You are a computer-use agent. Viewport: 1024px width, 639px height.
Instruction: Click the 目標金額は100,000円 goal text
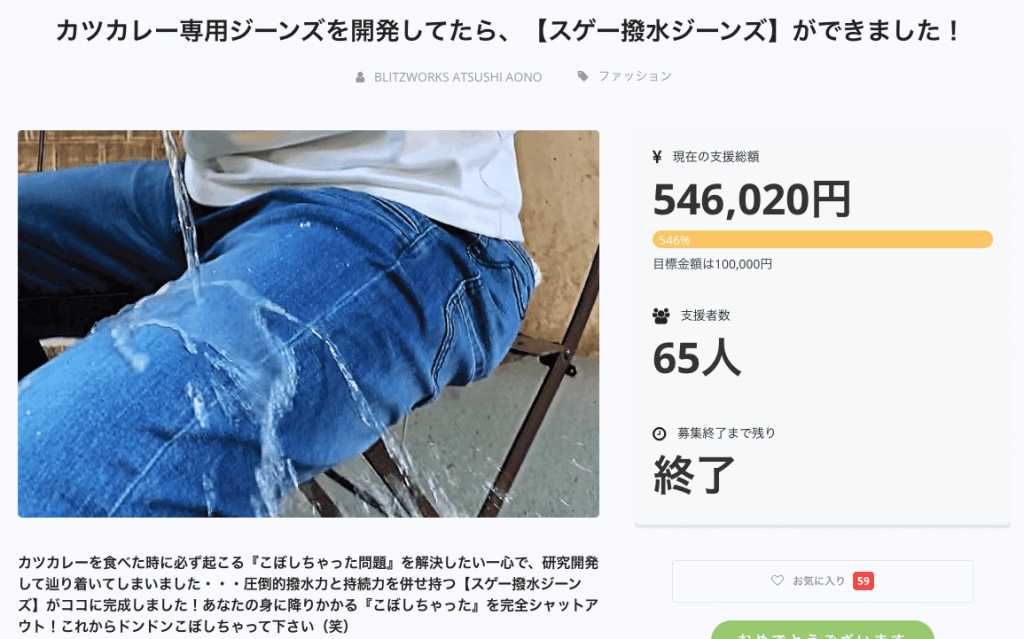pyautogui.click(x=712, y=264)
